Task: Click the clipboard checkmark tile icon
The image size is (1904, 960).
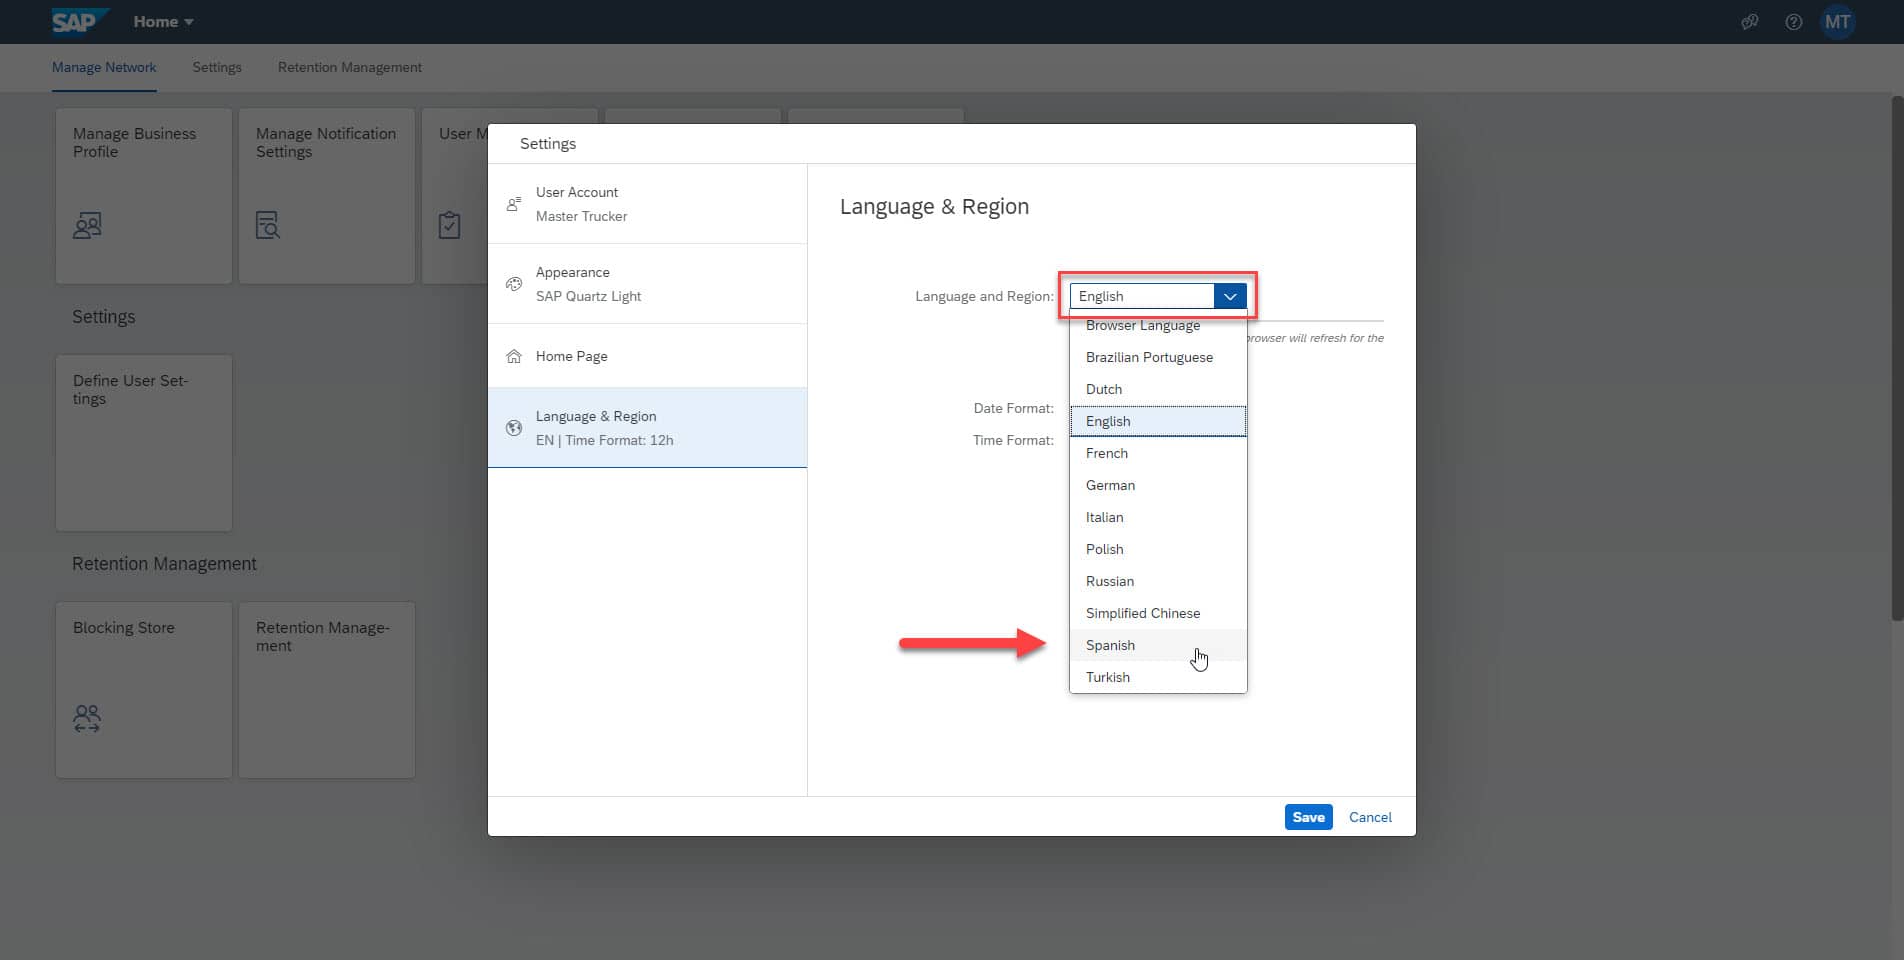Action: click(450, 225)
